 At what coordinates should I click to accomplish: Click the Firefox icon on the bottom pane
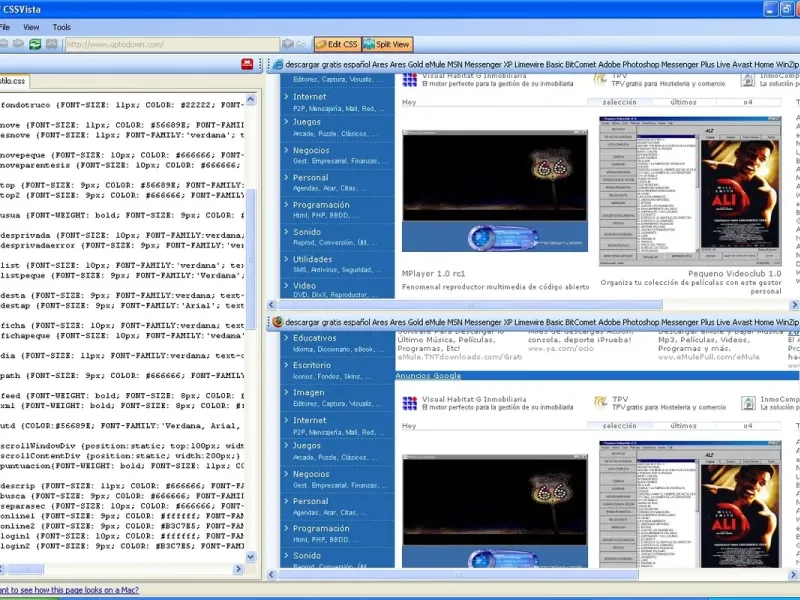click(278, 322)
